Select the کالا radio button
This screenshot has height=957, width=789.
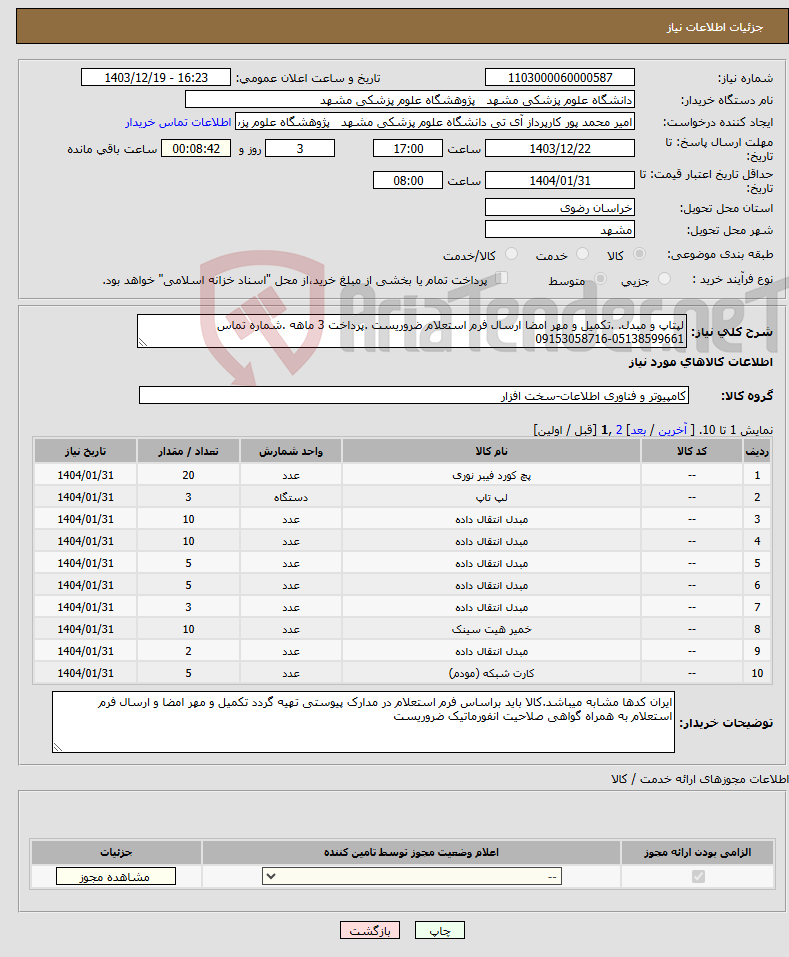pos(639,253)
